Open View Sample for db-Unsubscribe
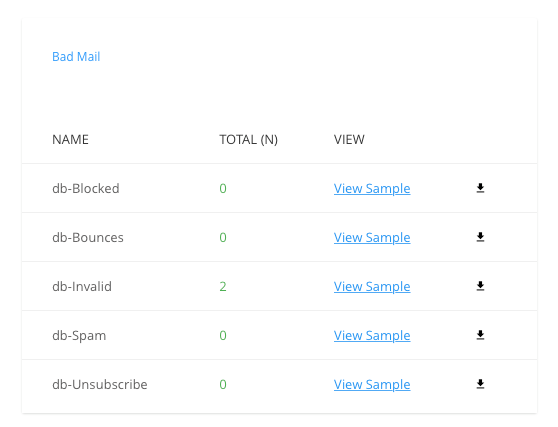 tap(372, 385)
